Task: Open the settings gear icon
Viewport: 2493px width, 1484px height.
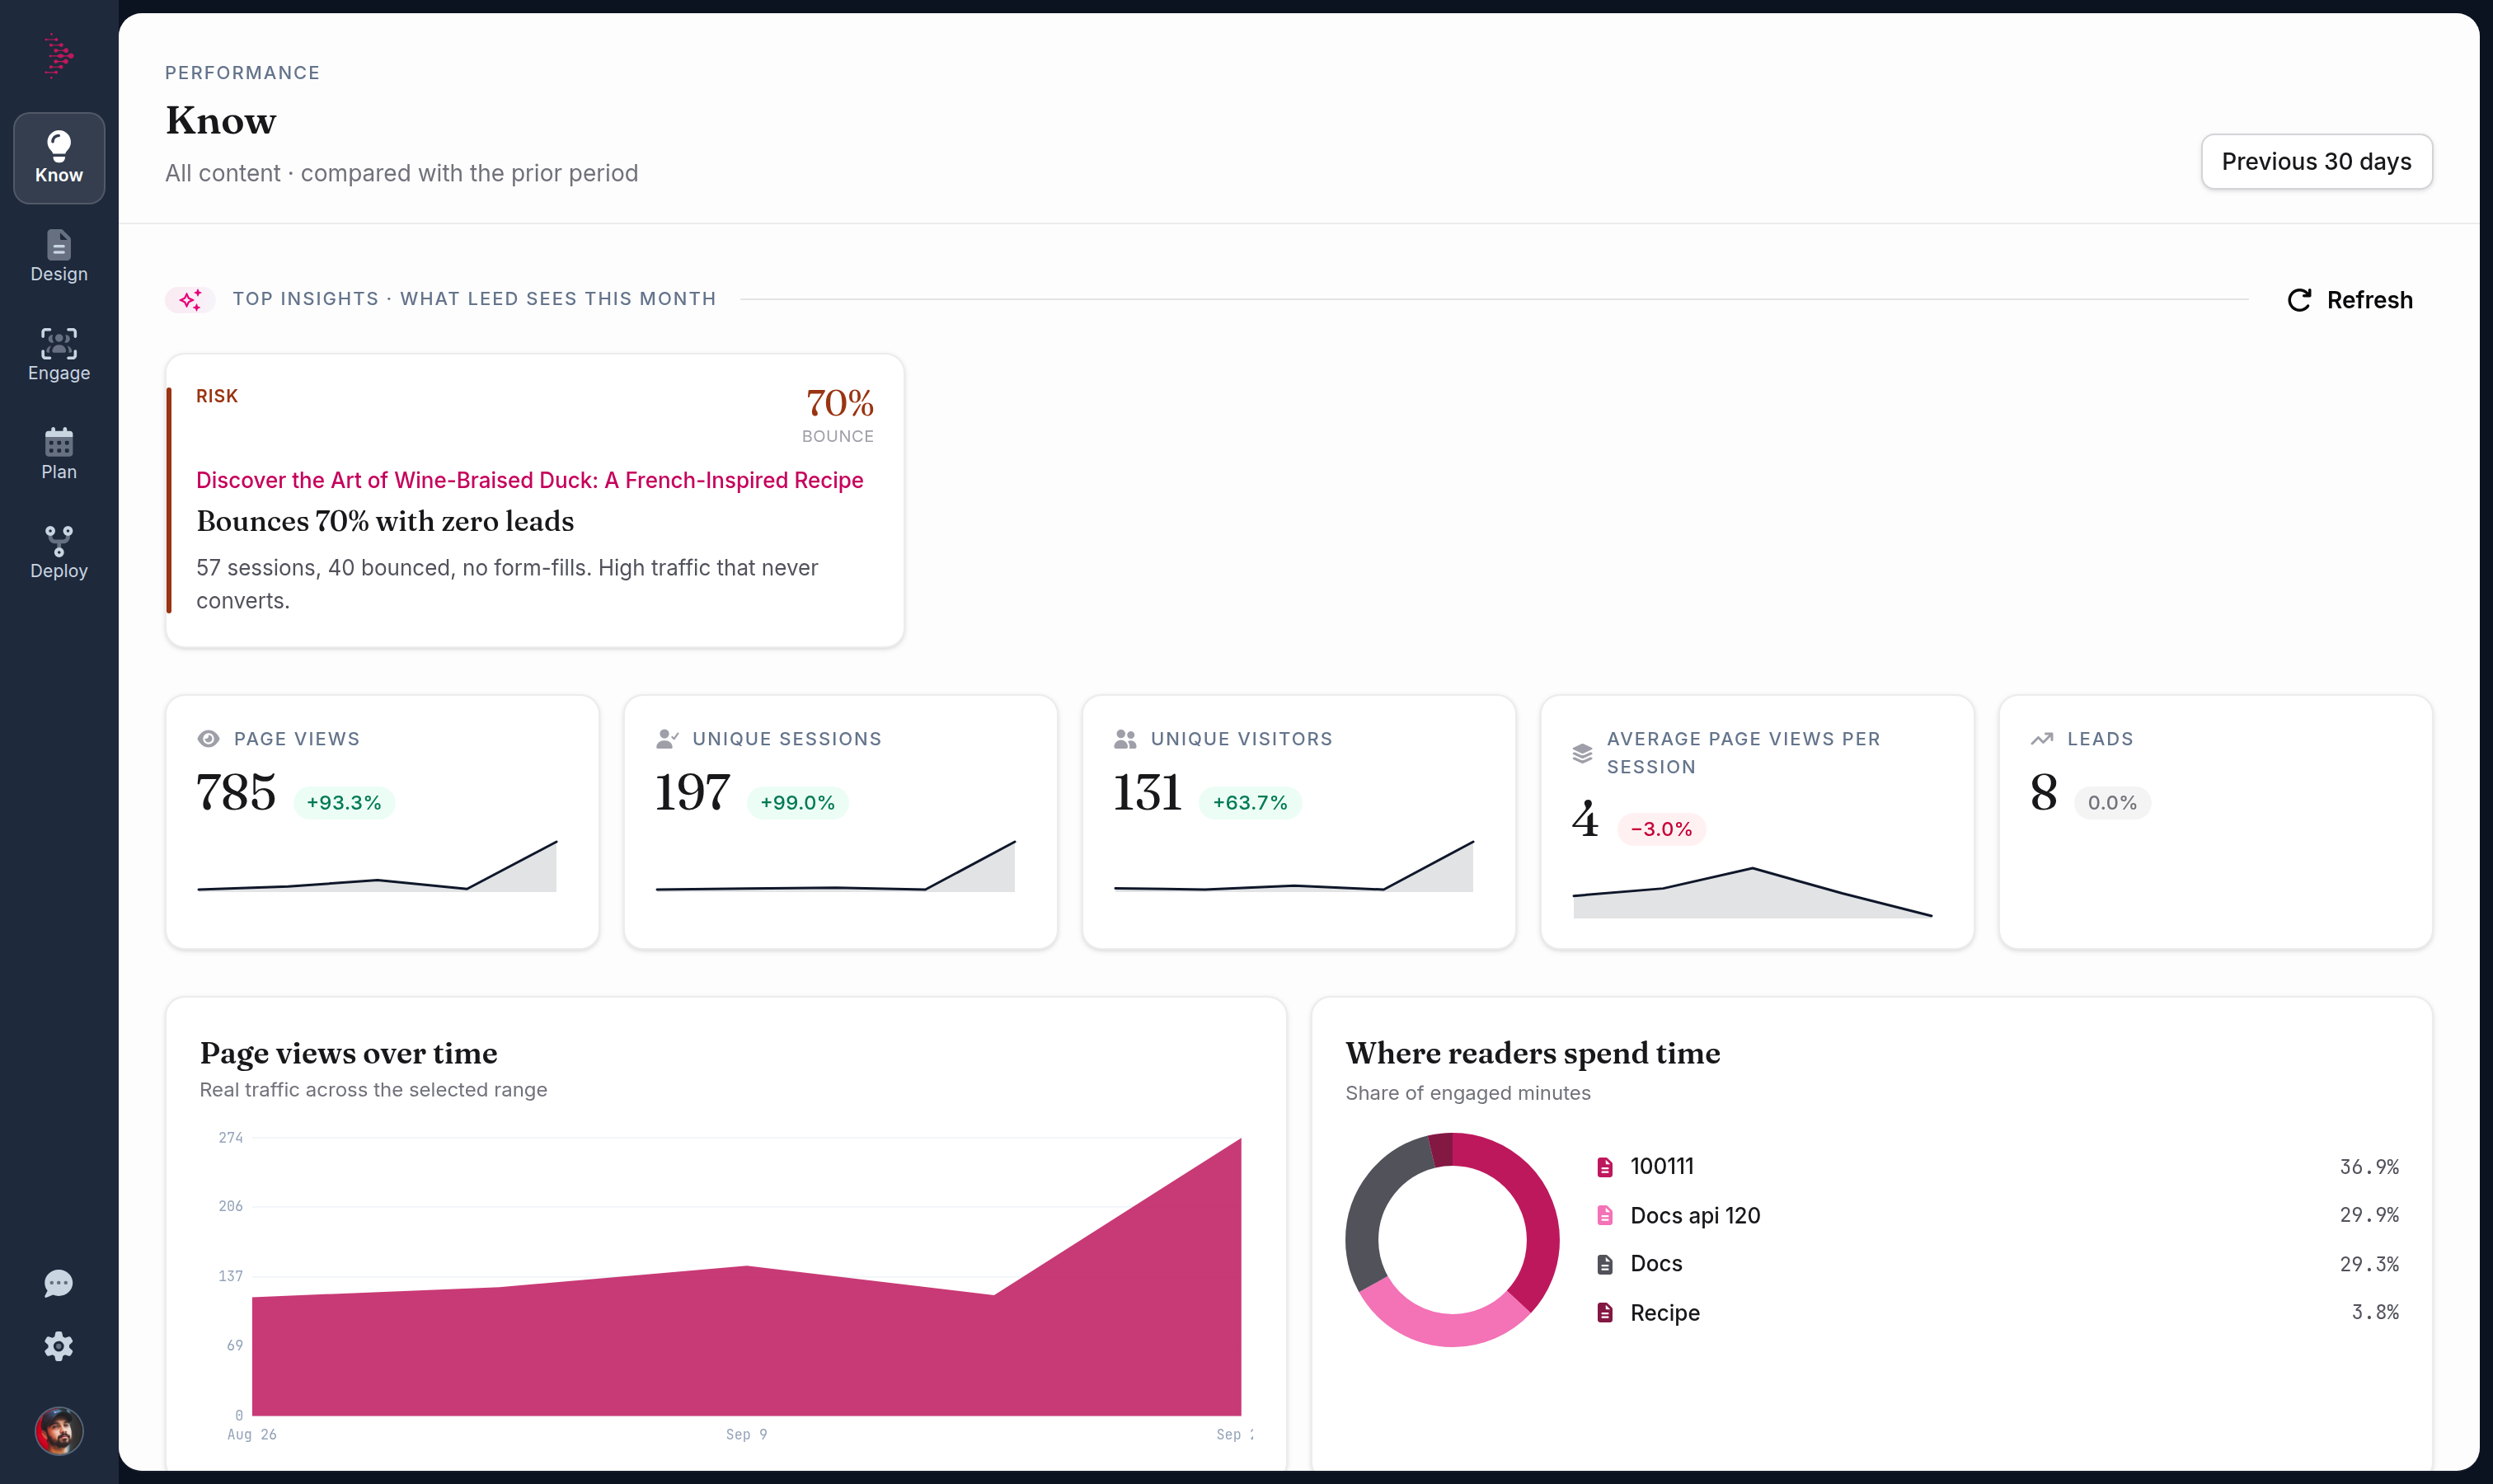Action: [59, 1346]
